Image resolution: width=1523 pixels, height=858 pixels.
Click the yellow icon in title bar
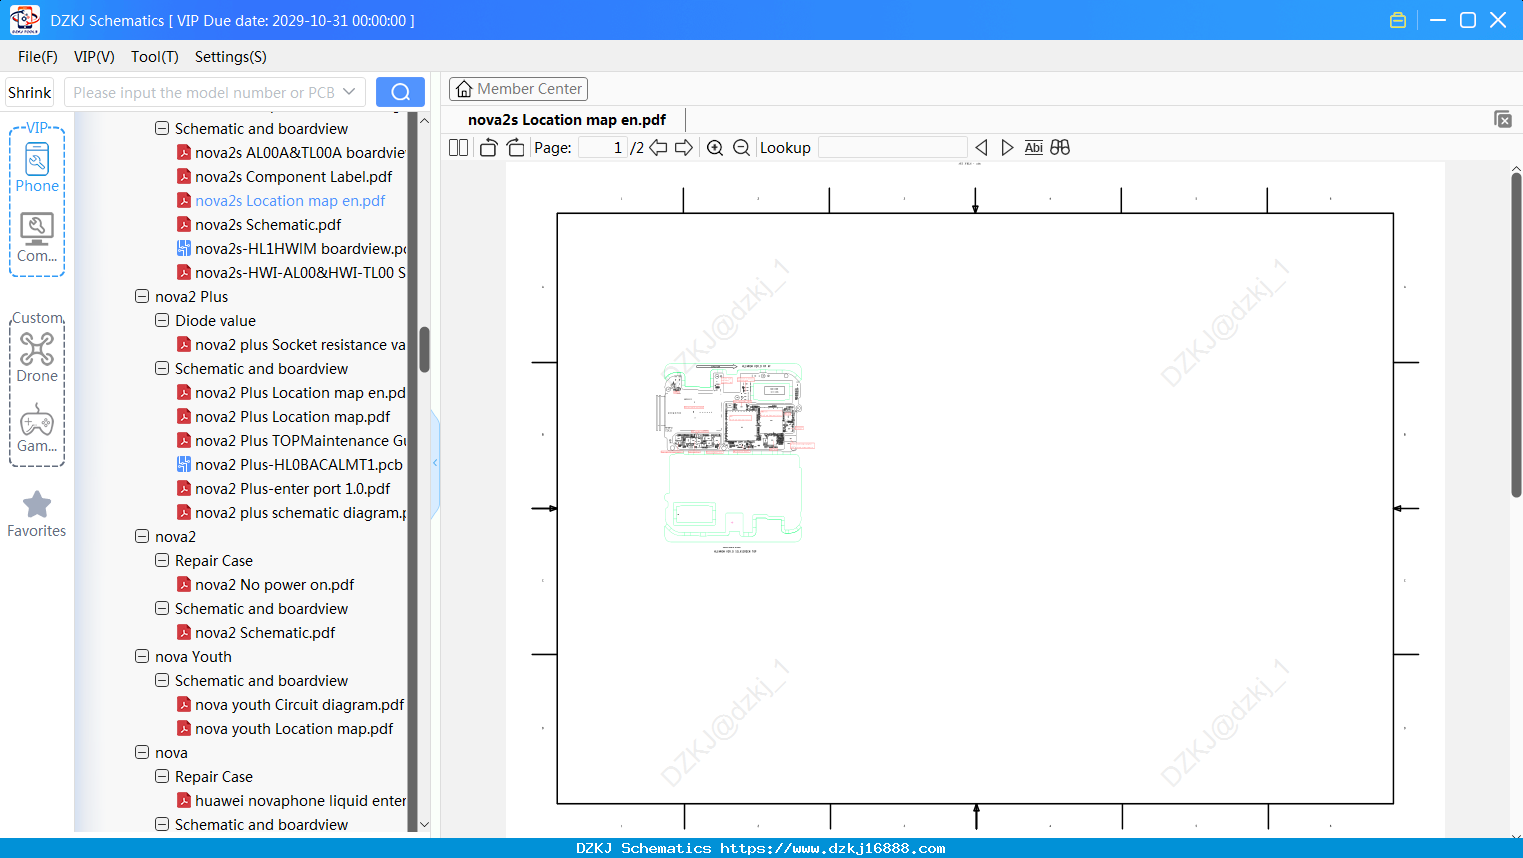pyautogui.click(x=1398, y=20)
